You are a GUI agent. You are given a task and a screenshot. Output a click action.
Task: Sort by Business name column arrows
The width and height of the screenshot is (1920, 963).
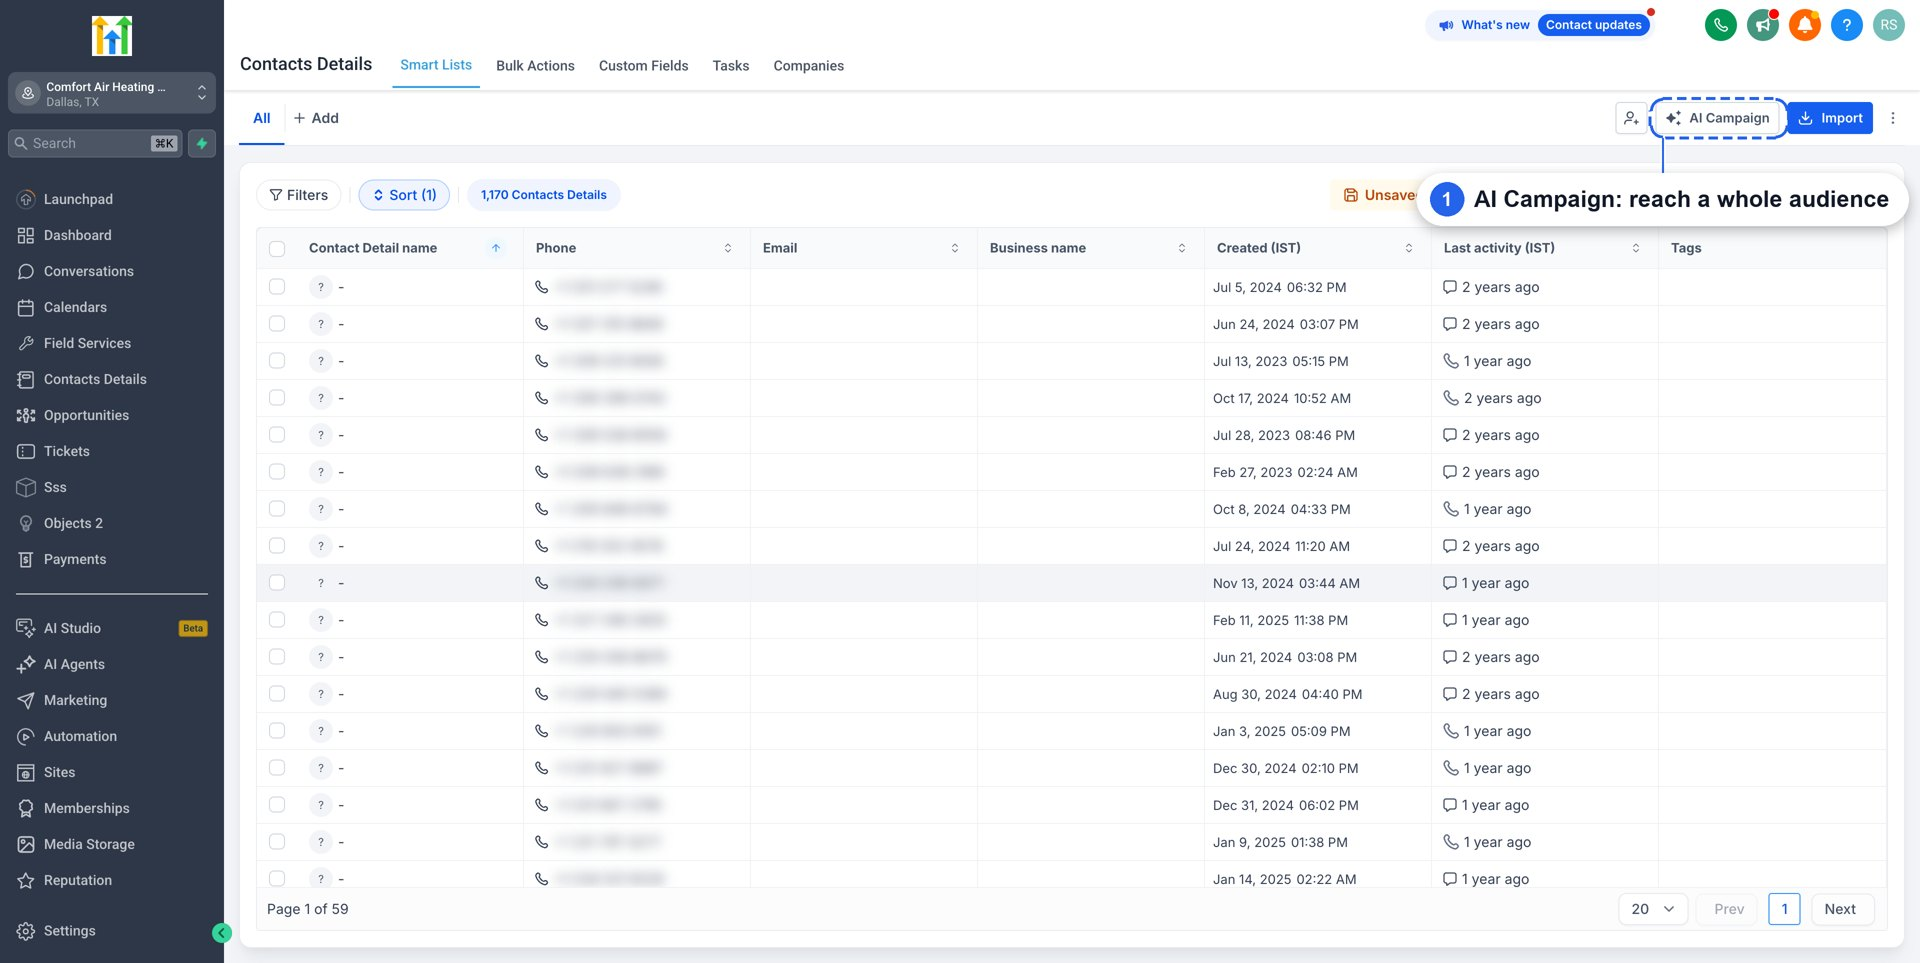tap(1182, 248)
